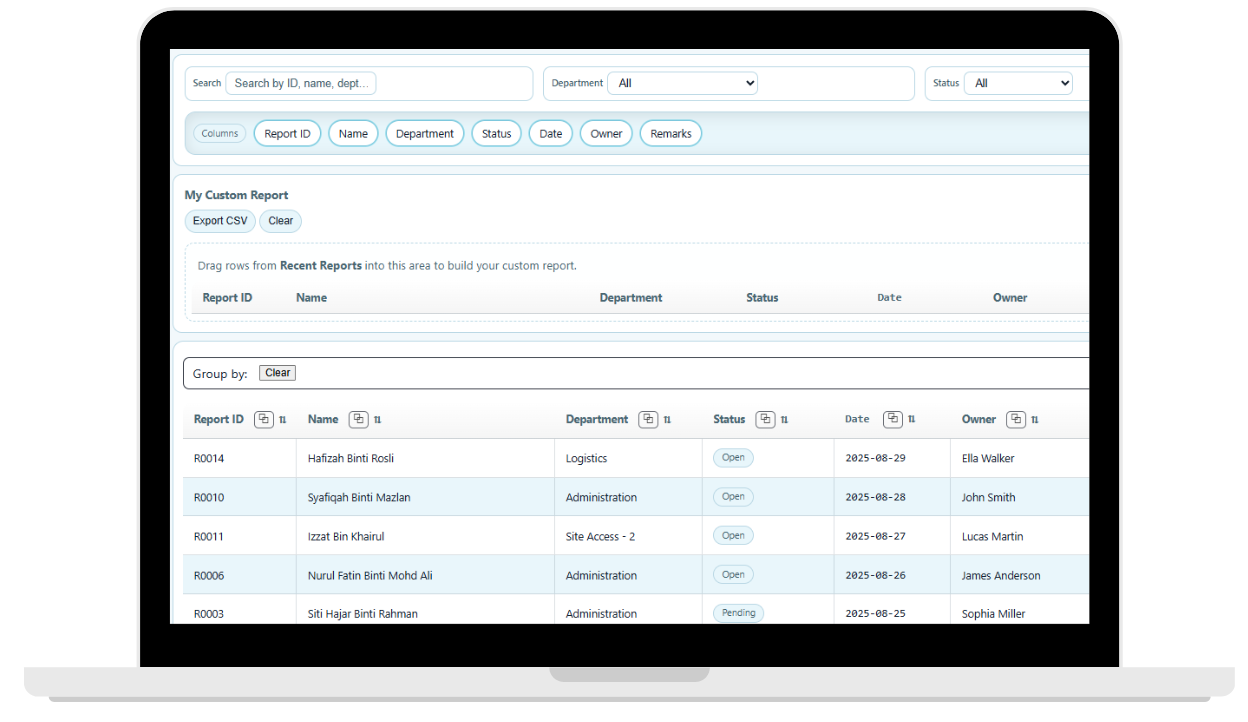1248x722 pixels.
Task: Click the Export CSV button
Action: [219, 220]
